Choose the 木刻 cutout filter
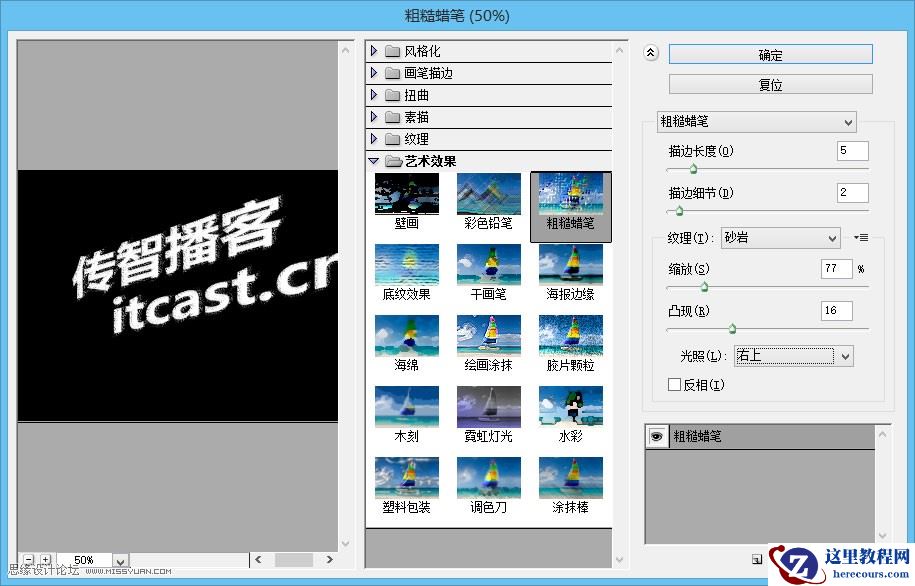The image size is (915, 586). point(406,405)
